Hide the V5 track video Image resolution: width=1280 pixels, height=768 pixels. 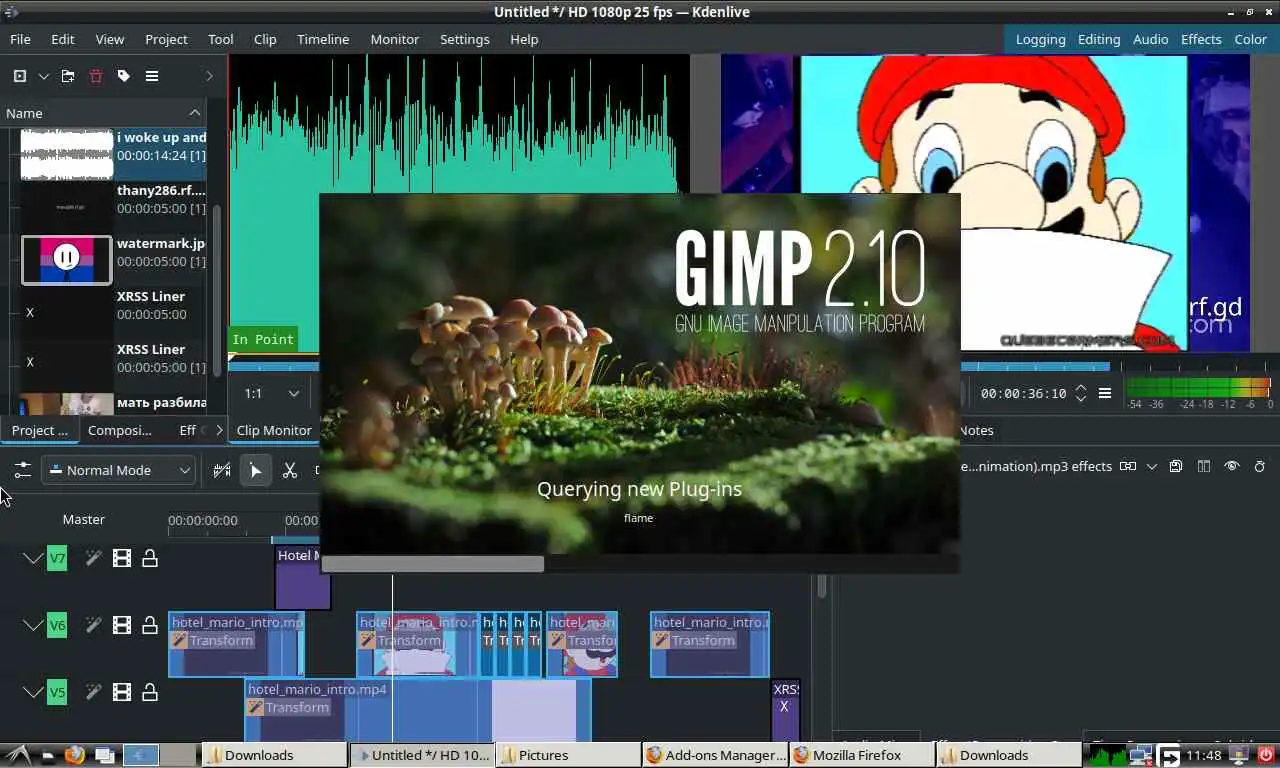(122, 692)
